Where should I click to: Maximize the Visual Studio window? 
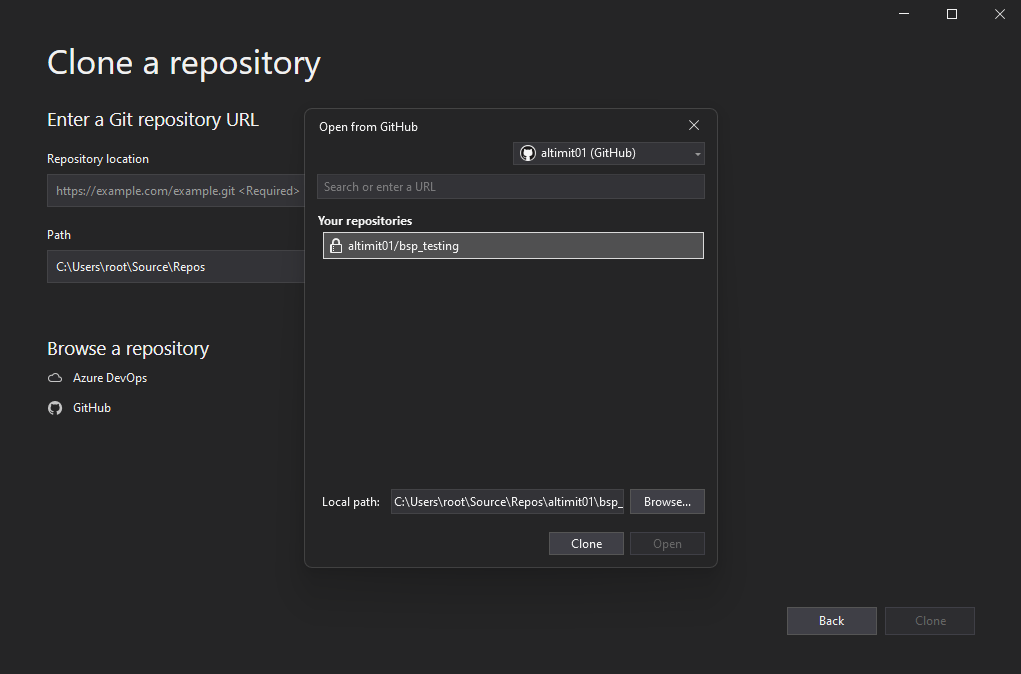point(951,14)
